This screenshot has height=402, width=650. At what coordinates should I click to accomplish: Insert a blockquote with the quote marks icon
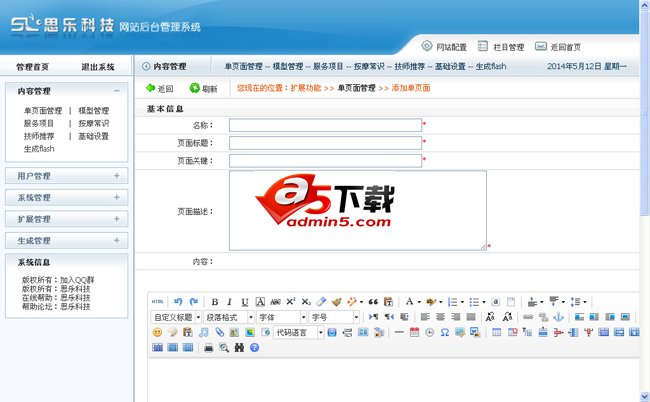point(373,302)
